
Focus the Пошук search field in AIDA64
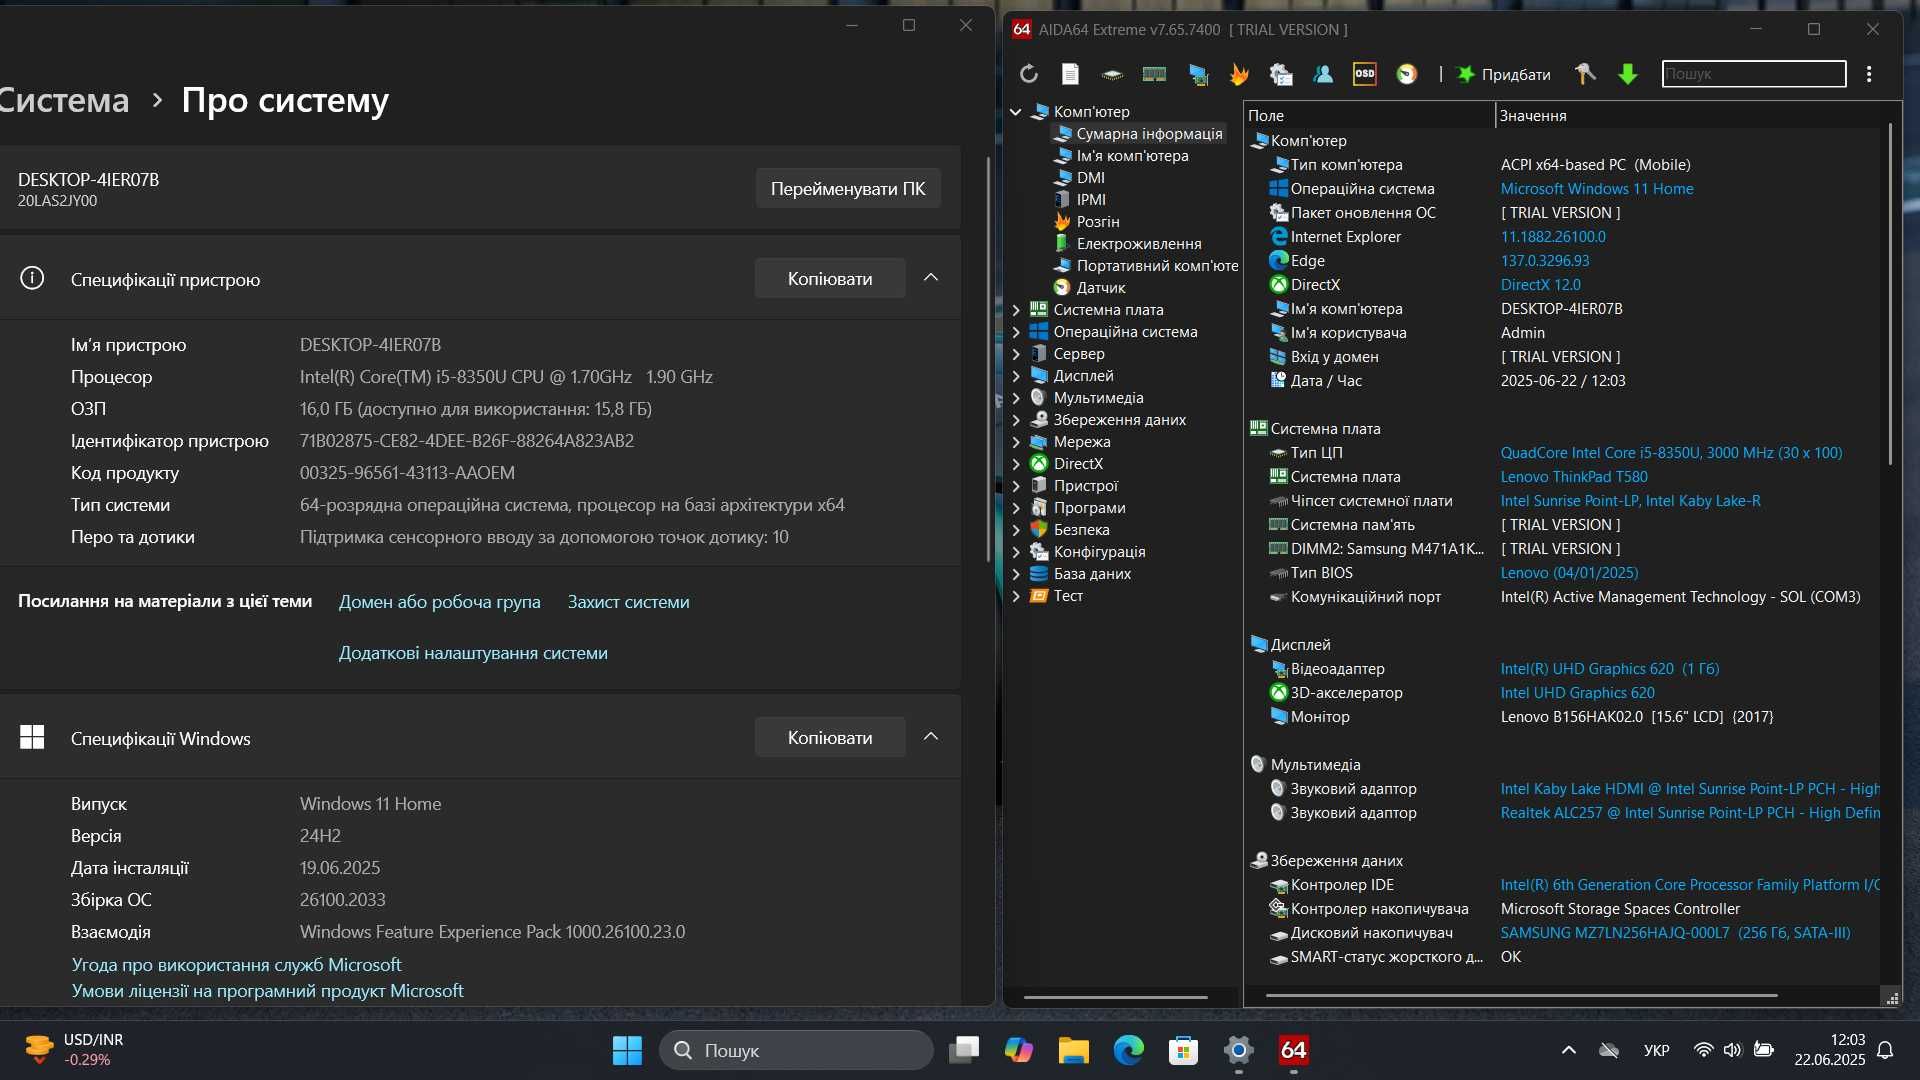pos(1754,74)
